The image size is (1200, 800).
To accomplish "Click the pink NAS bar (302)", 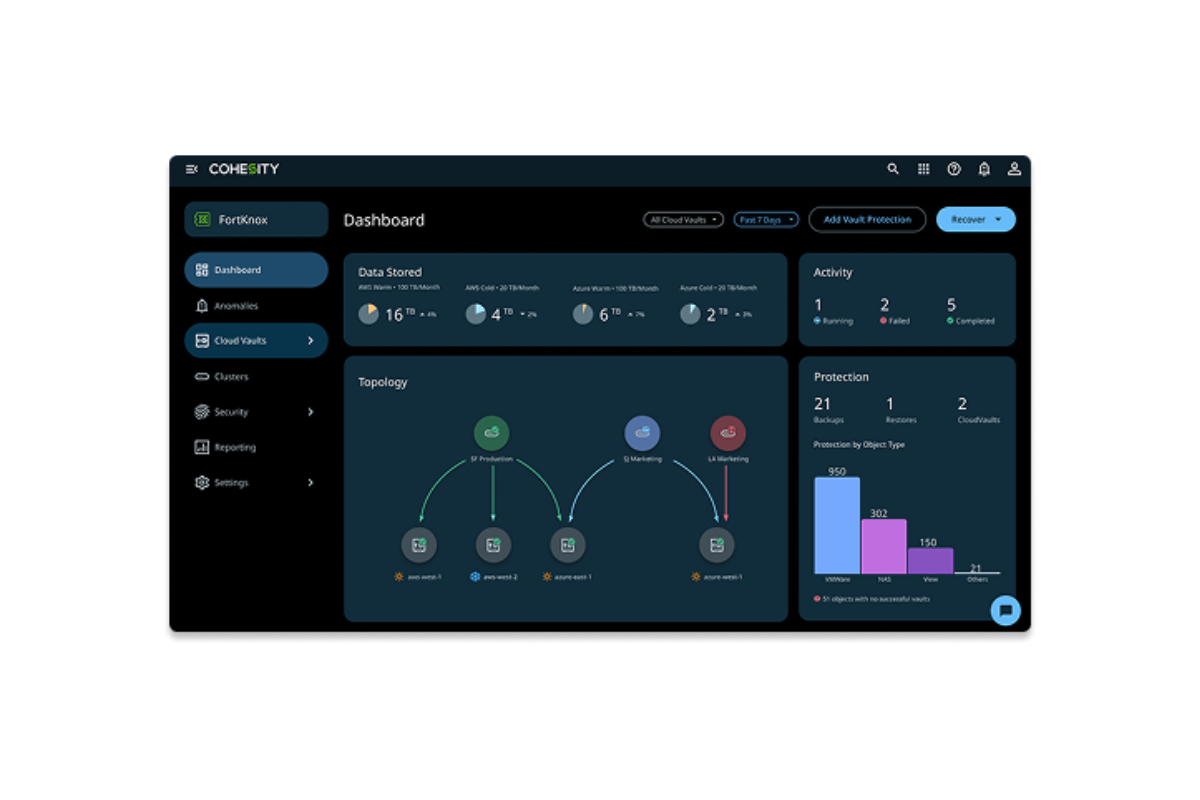I will 883,546.
